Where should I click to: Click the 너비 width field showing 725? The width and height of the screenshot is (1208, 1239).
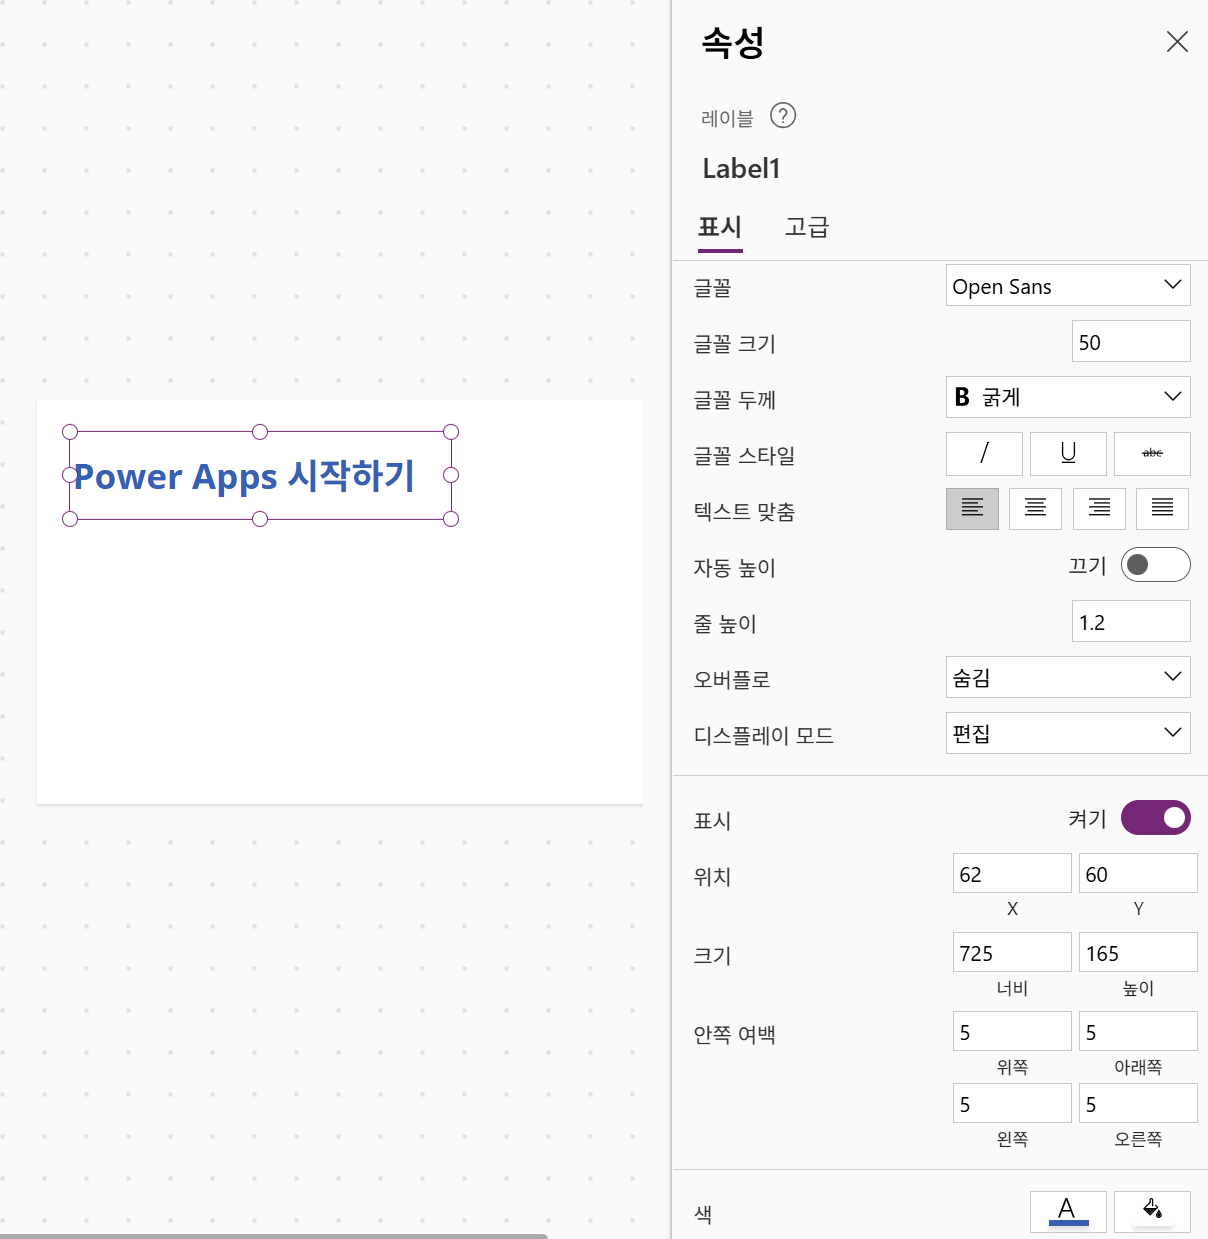coord(1012,953)
